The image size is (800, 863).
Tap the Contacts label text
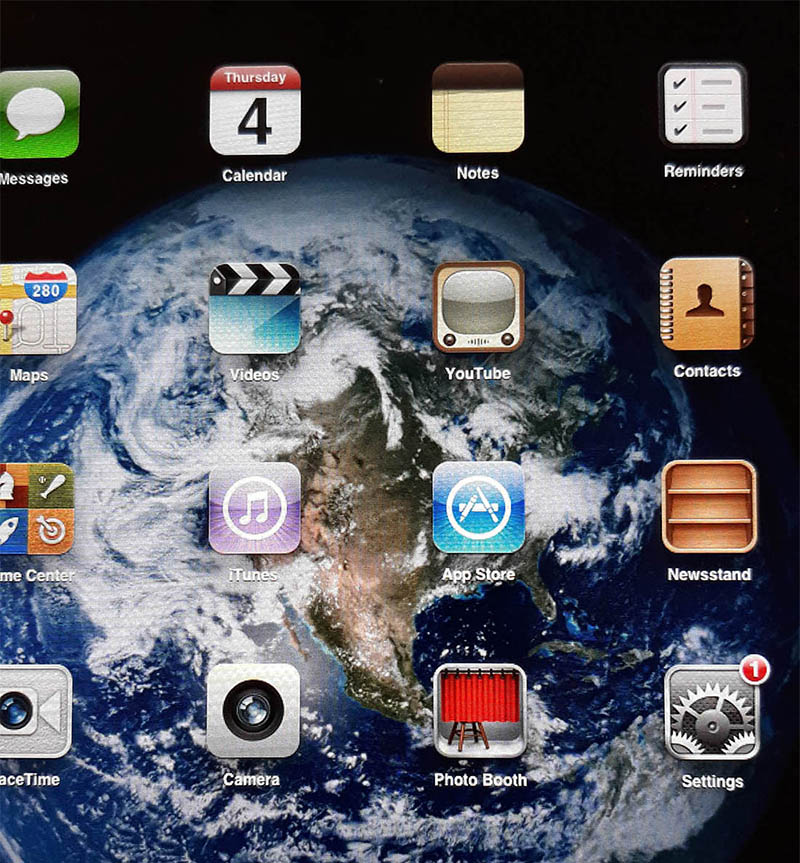point(707,372)
